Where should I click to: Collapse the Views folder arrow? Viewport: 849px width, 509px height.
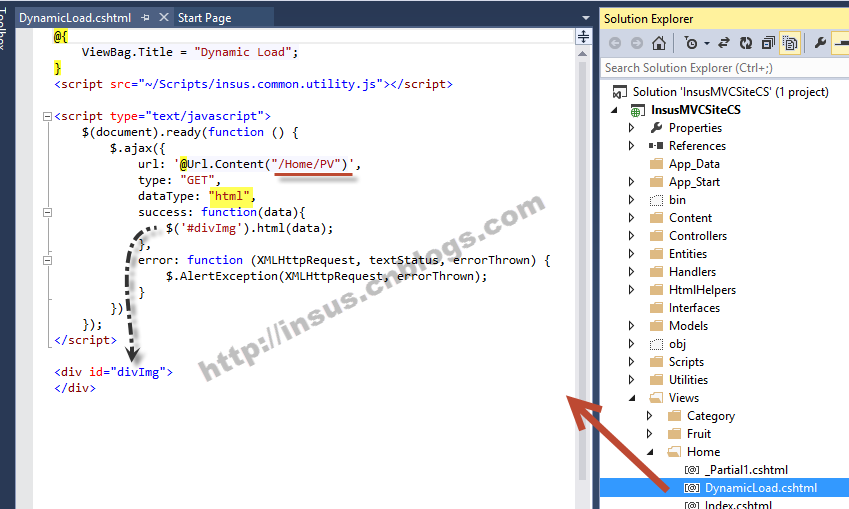(632, 398)
